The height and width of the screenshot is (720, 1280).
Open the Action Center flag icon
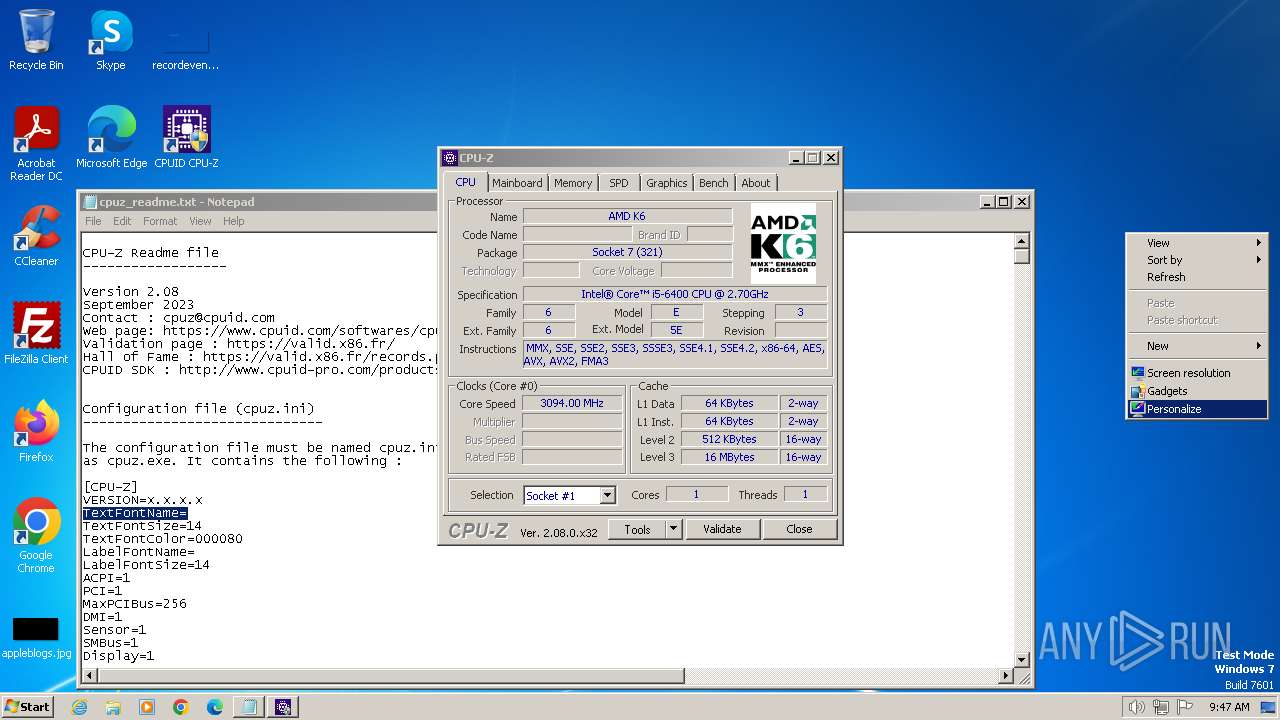(1184, 707)
